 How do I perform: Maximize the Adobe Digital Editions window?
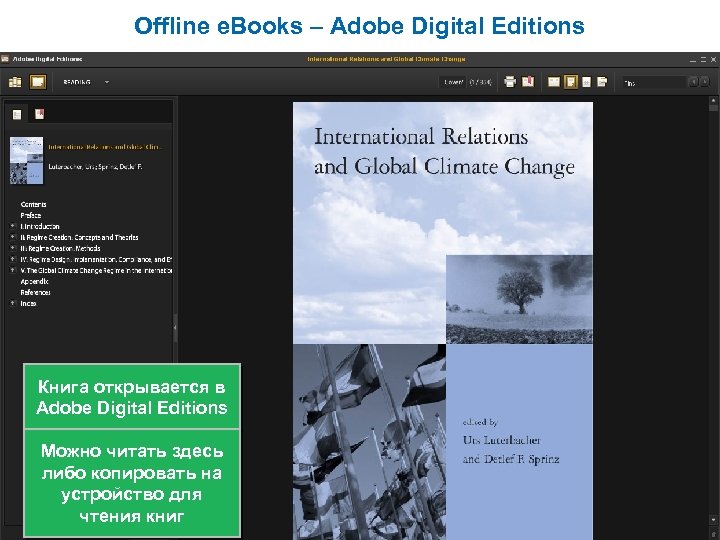point(703,60)
